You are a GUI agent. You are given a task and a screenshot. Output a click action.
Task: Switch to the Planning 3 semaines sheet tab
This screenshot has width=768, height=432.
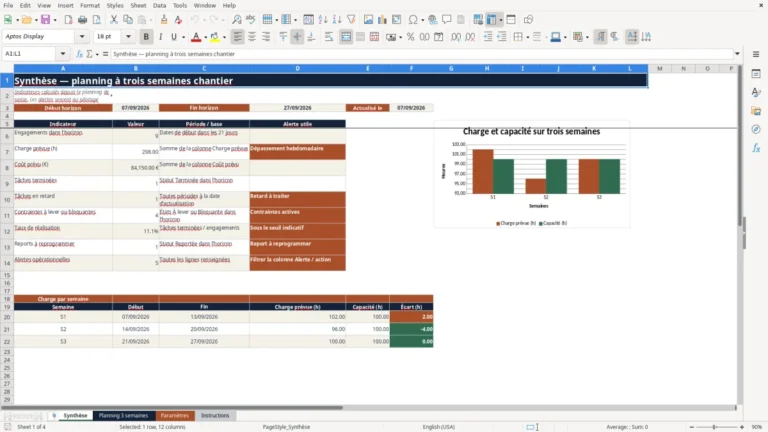click(123, 415)
